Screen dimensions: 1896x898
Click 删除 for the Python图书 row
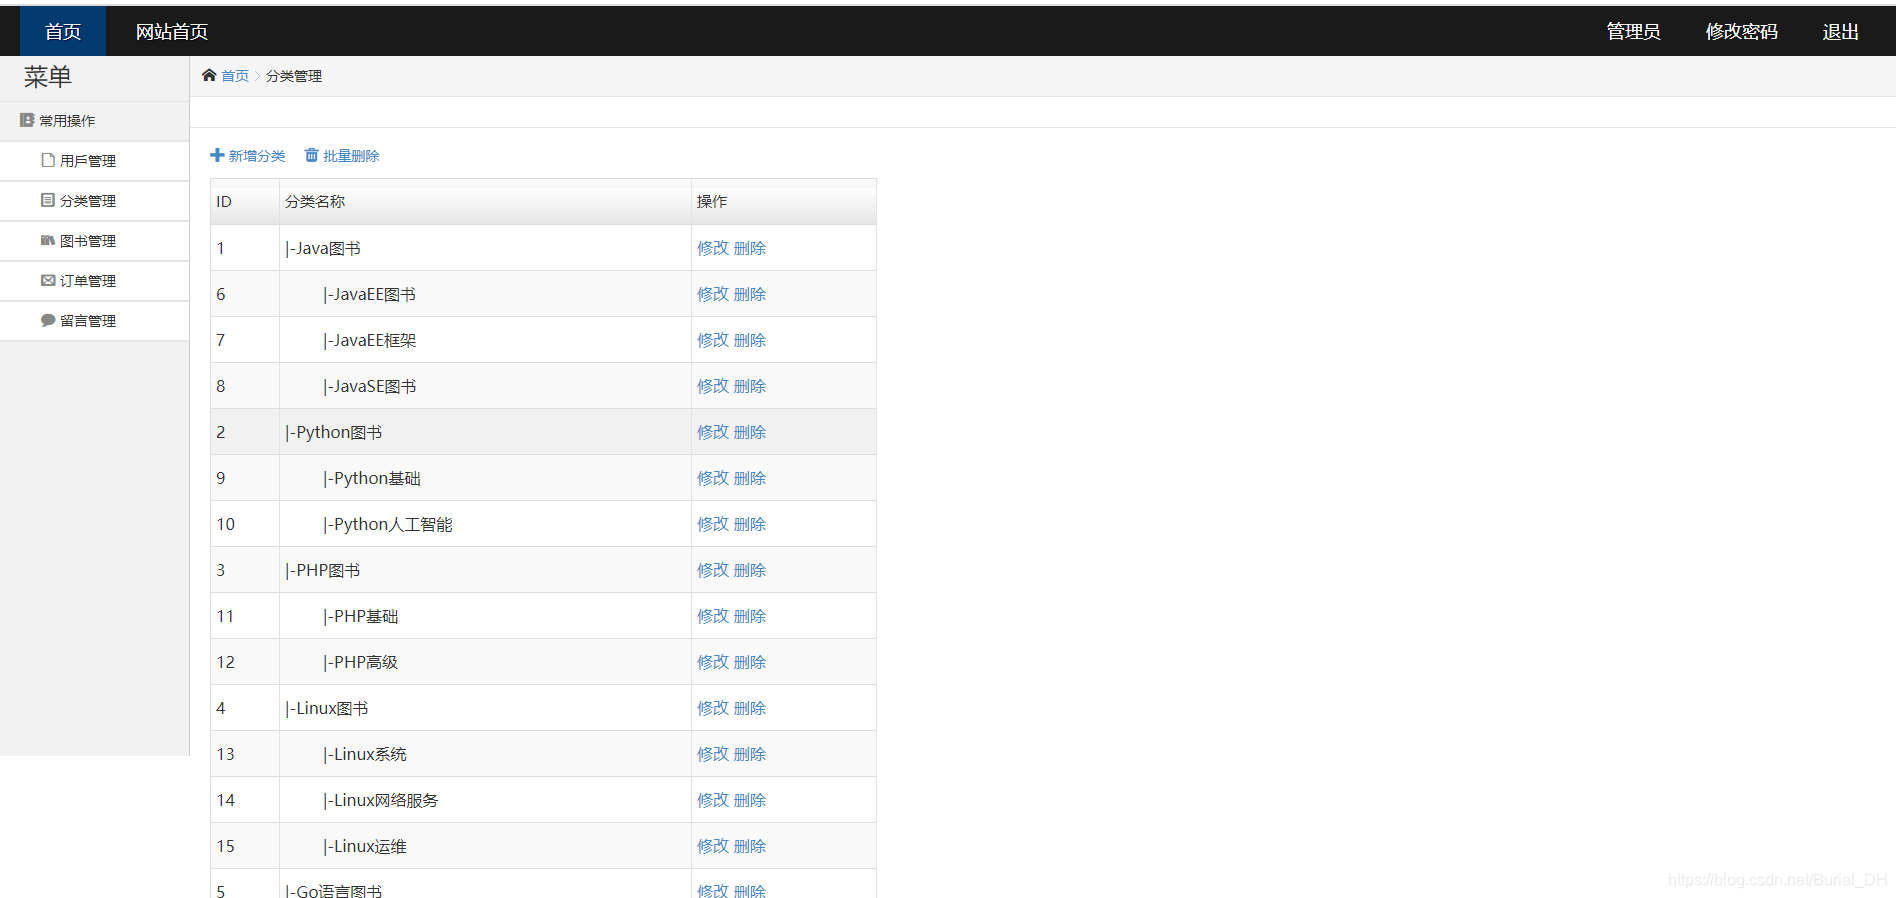coord(750,432)
